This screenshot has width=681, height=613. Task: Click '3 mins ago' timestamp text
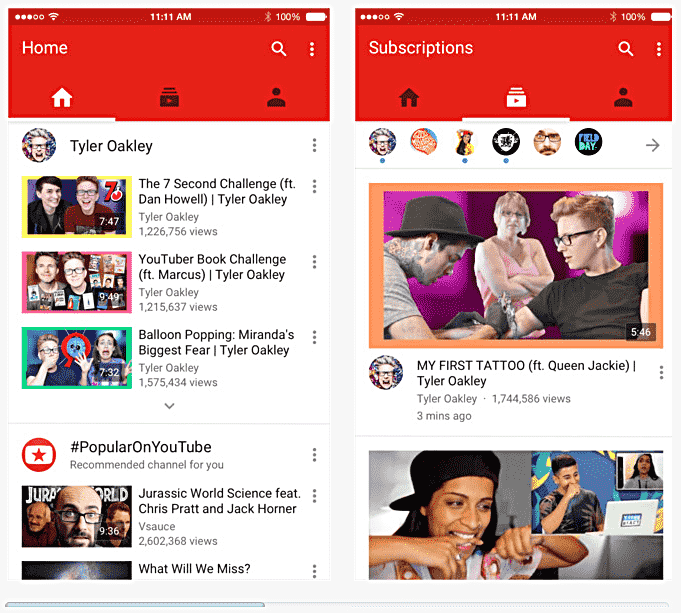coord(444,416)
